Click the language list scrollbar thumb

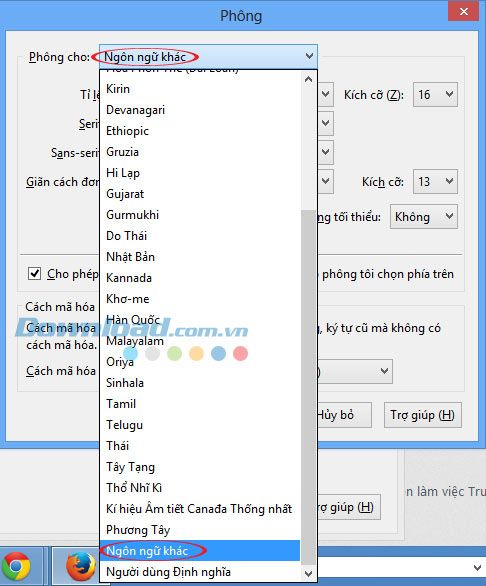(x=308, y=387)
